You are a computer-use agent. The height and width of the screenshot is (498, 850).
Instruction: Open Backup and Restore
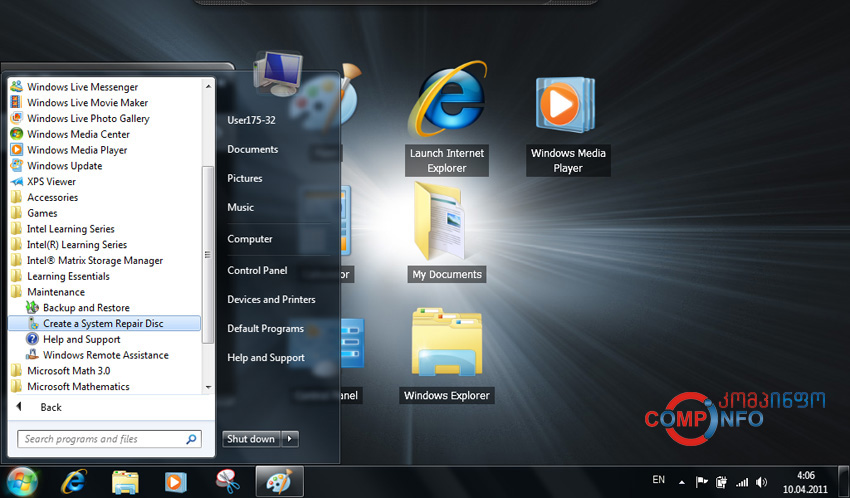pyautogui.click(x=86, y=307)
